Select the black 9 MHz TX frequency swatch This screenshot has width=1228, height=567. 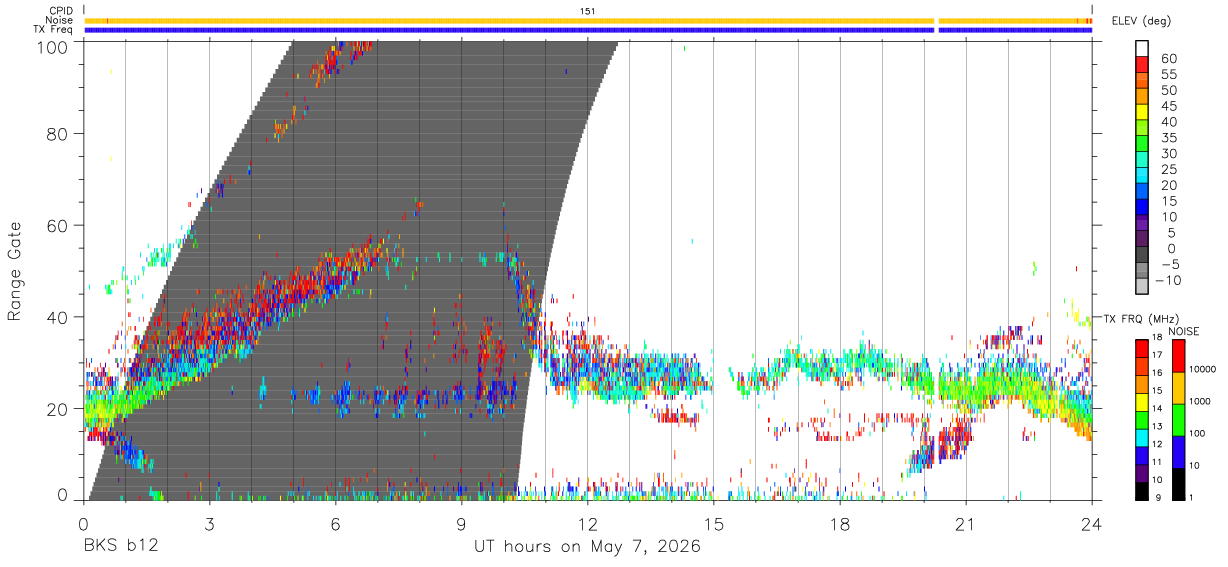(1142, 489)
